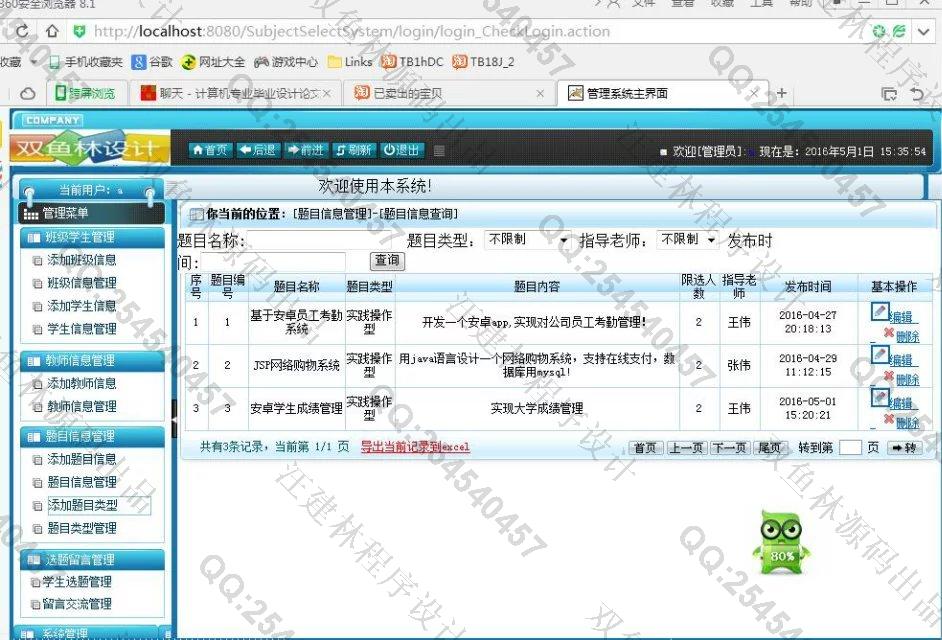Viewport: 942px width, 640px height.
Task: Open the 谷歌 bookmark
Action: pyautogui.click(x=153, y=62)
